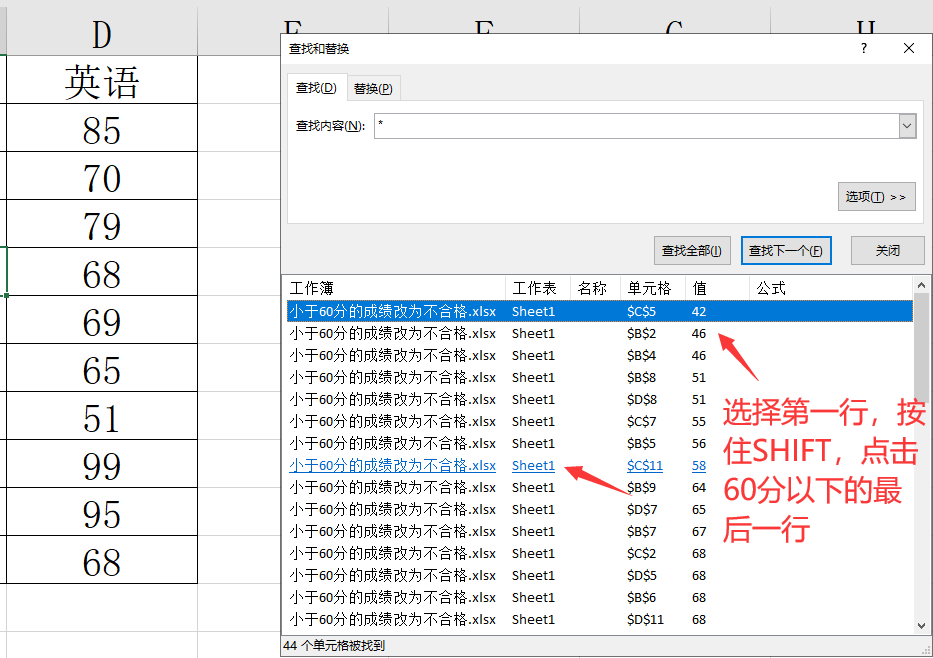Close the Find and Replace dialog
933x658 pixels.
tap(909, 48)
